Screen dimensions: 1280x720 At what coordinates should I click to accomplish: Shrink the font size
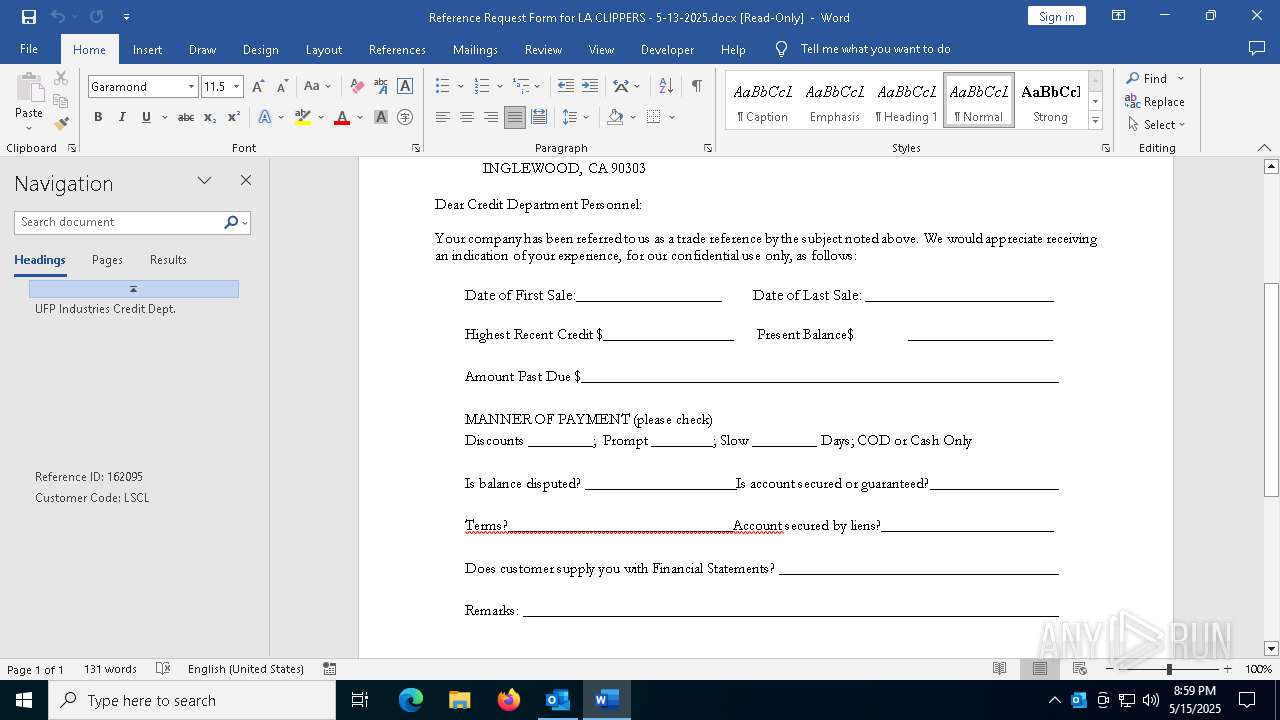click(282, 87)
